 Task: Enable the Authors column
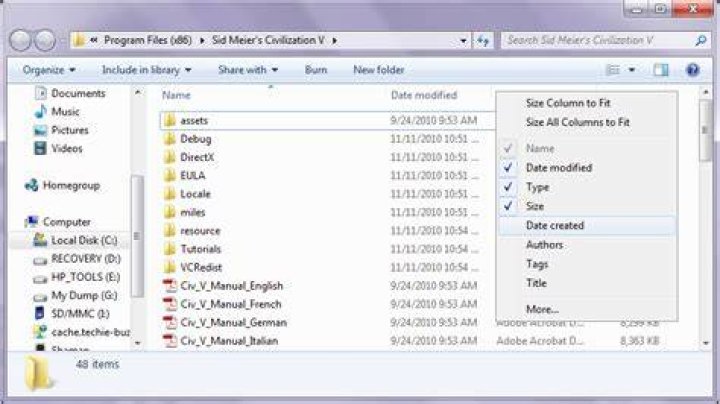[x=587, y=245]
